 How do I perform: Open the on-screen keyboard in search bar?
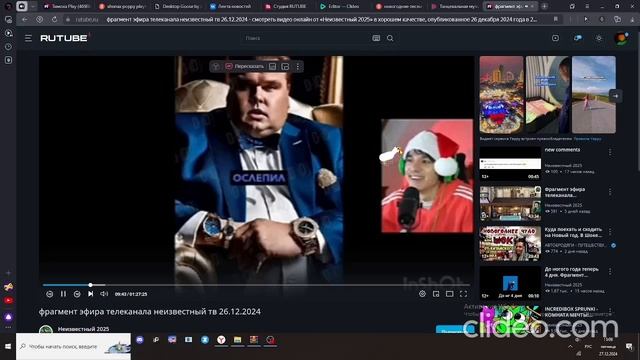pos(376,38)
